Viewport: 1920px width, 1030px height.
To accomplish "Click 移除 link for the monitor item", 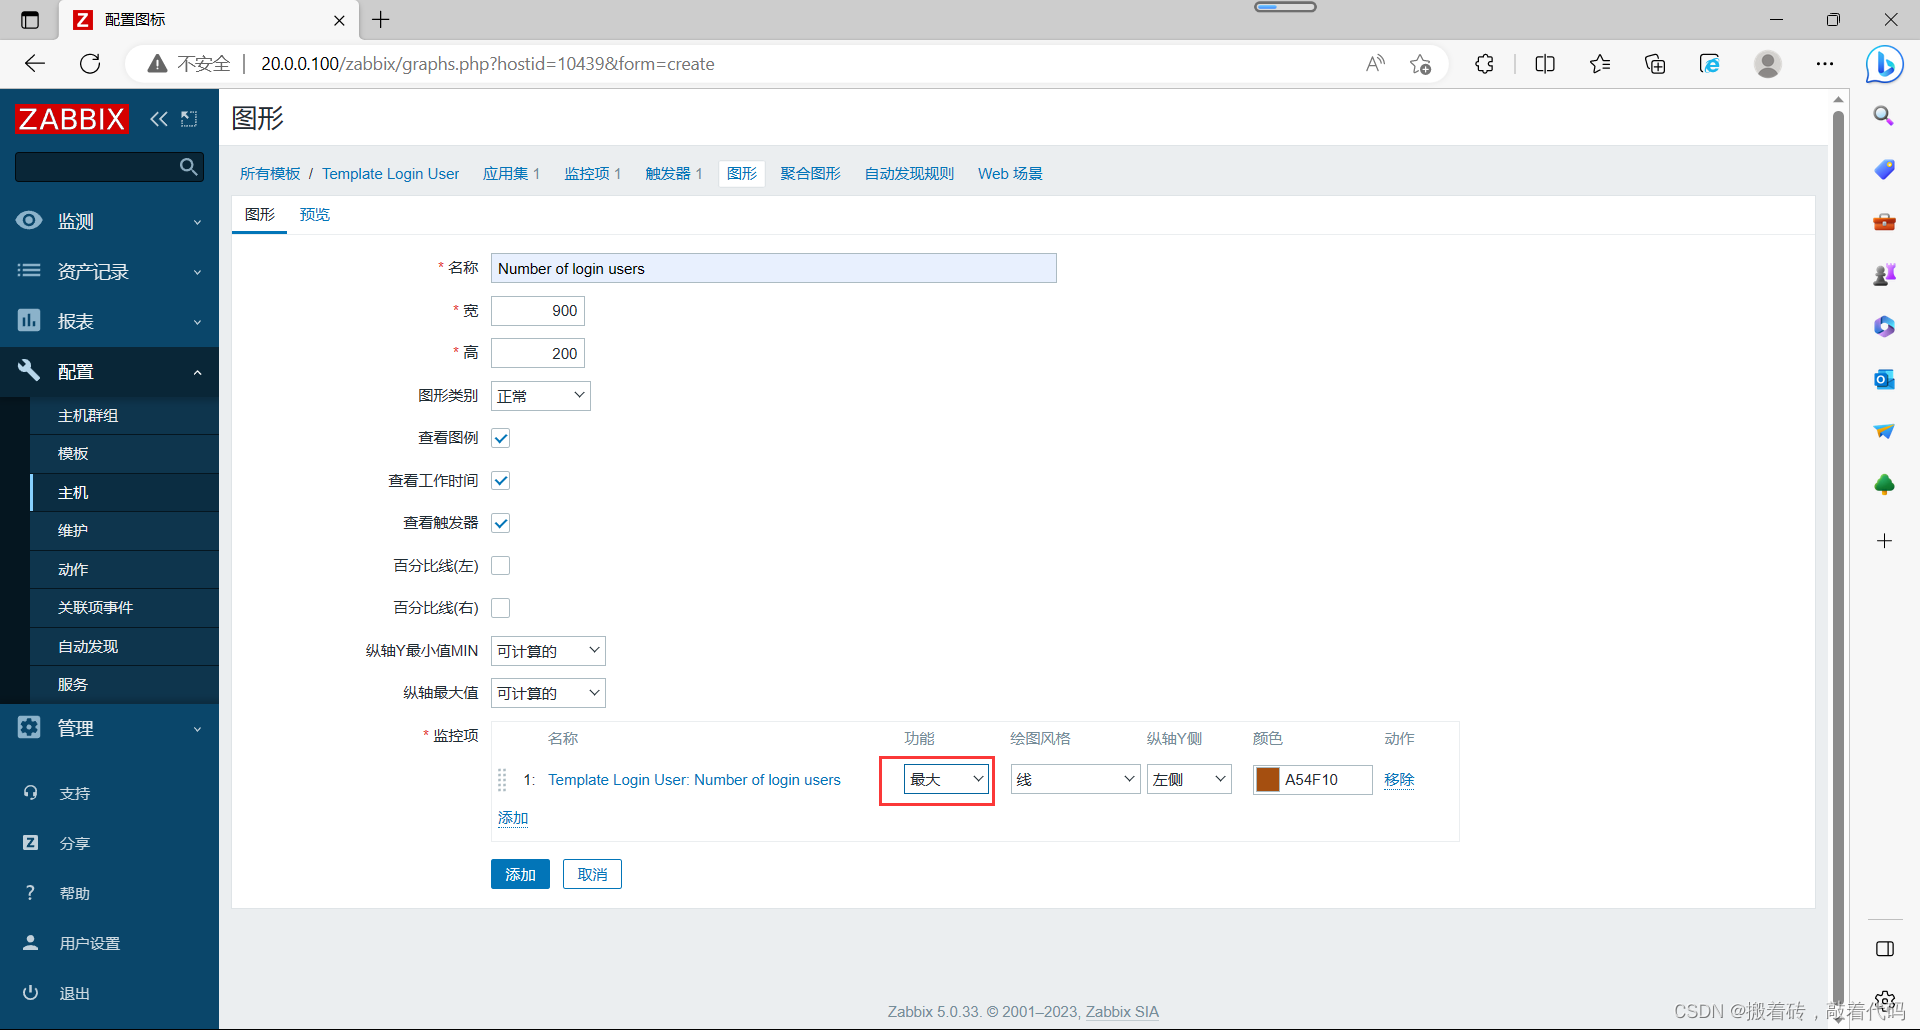I will (1399, 779).
